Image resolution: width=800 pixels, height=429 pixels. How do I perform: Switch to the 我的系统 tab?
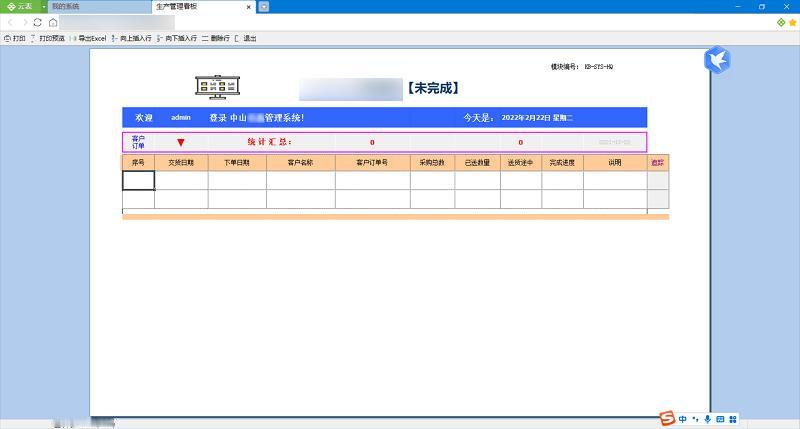click(x=65, y=7)
